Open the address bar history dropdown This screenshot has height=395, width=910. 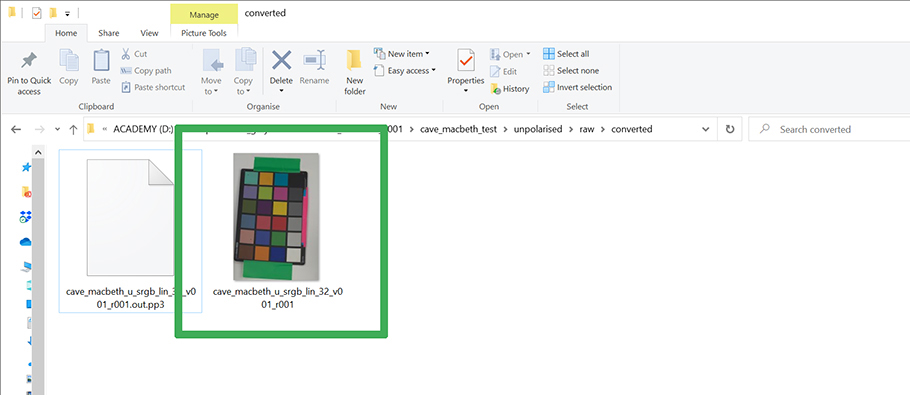click(x=705, y=129)
